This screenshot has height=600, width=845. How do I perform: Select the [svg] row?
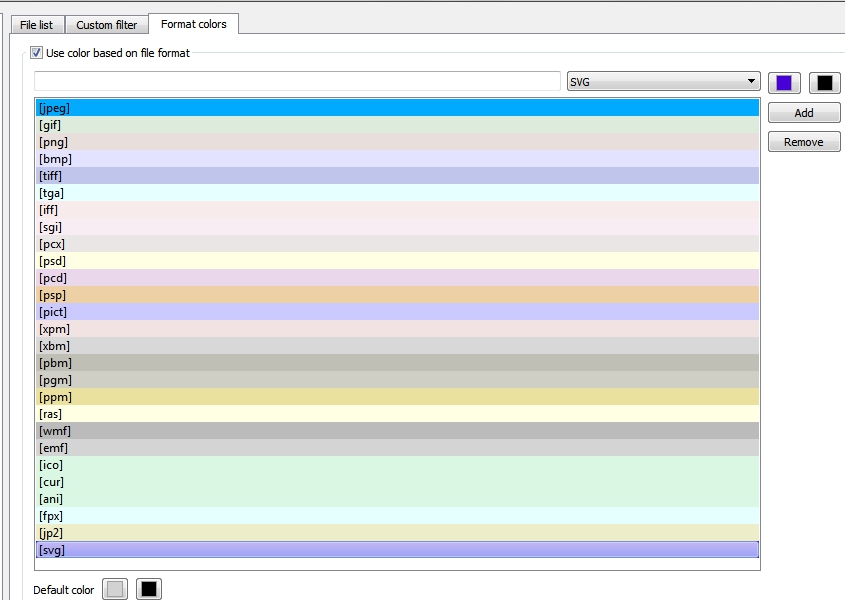397,550
